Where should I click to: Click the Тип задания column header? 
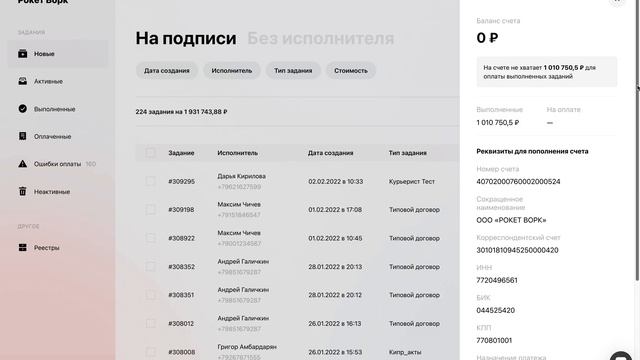[x=407, y=153]
